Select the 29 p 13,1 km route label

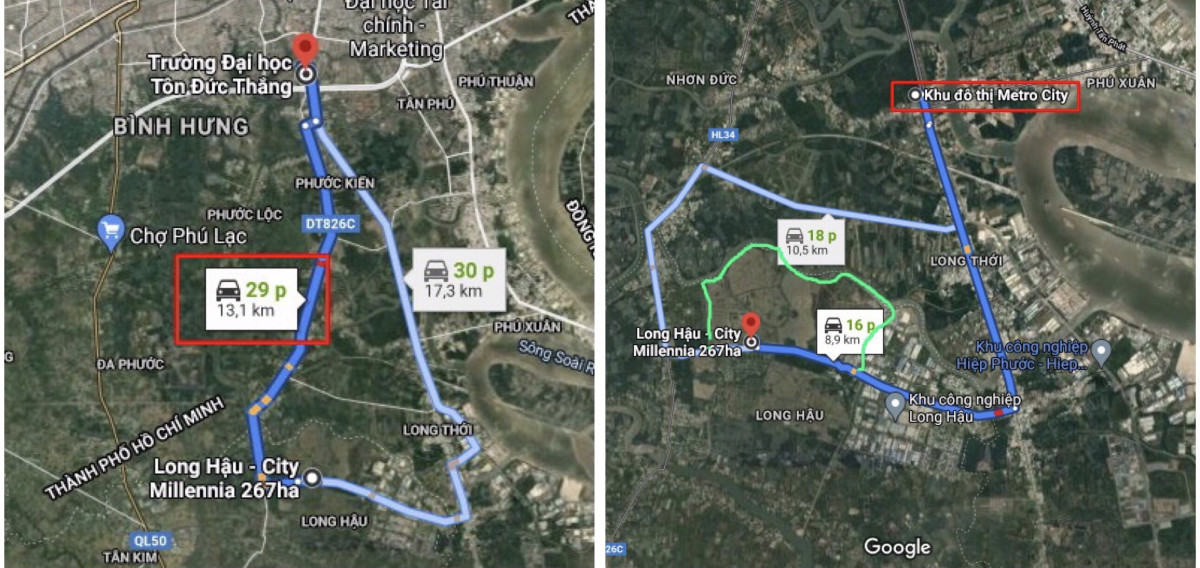pos(254,297)
